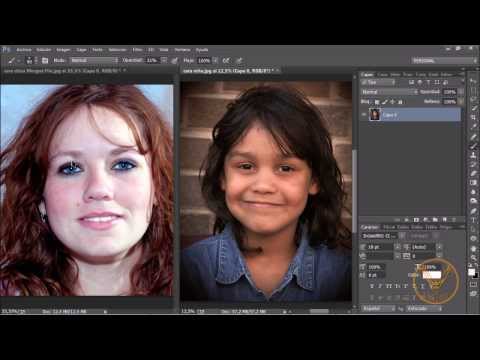Open the Flujo slider arrow
Viewport: 480px width, 360px height.
215,60
